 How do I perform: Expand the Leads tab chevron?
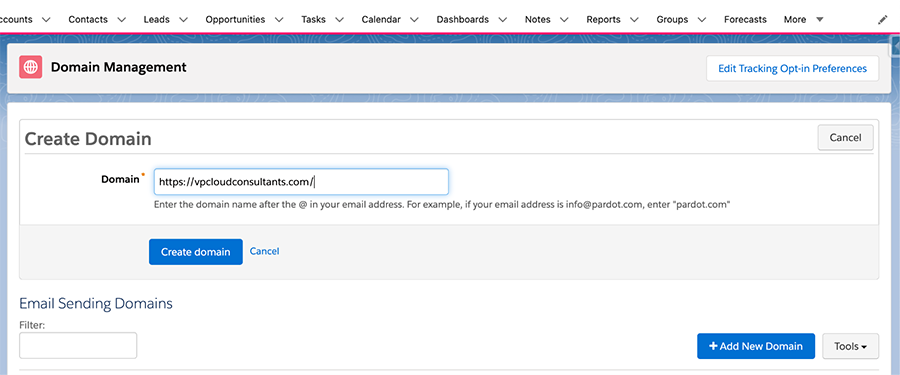coord(183,20)
